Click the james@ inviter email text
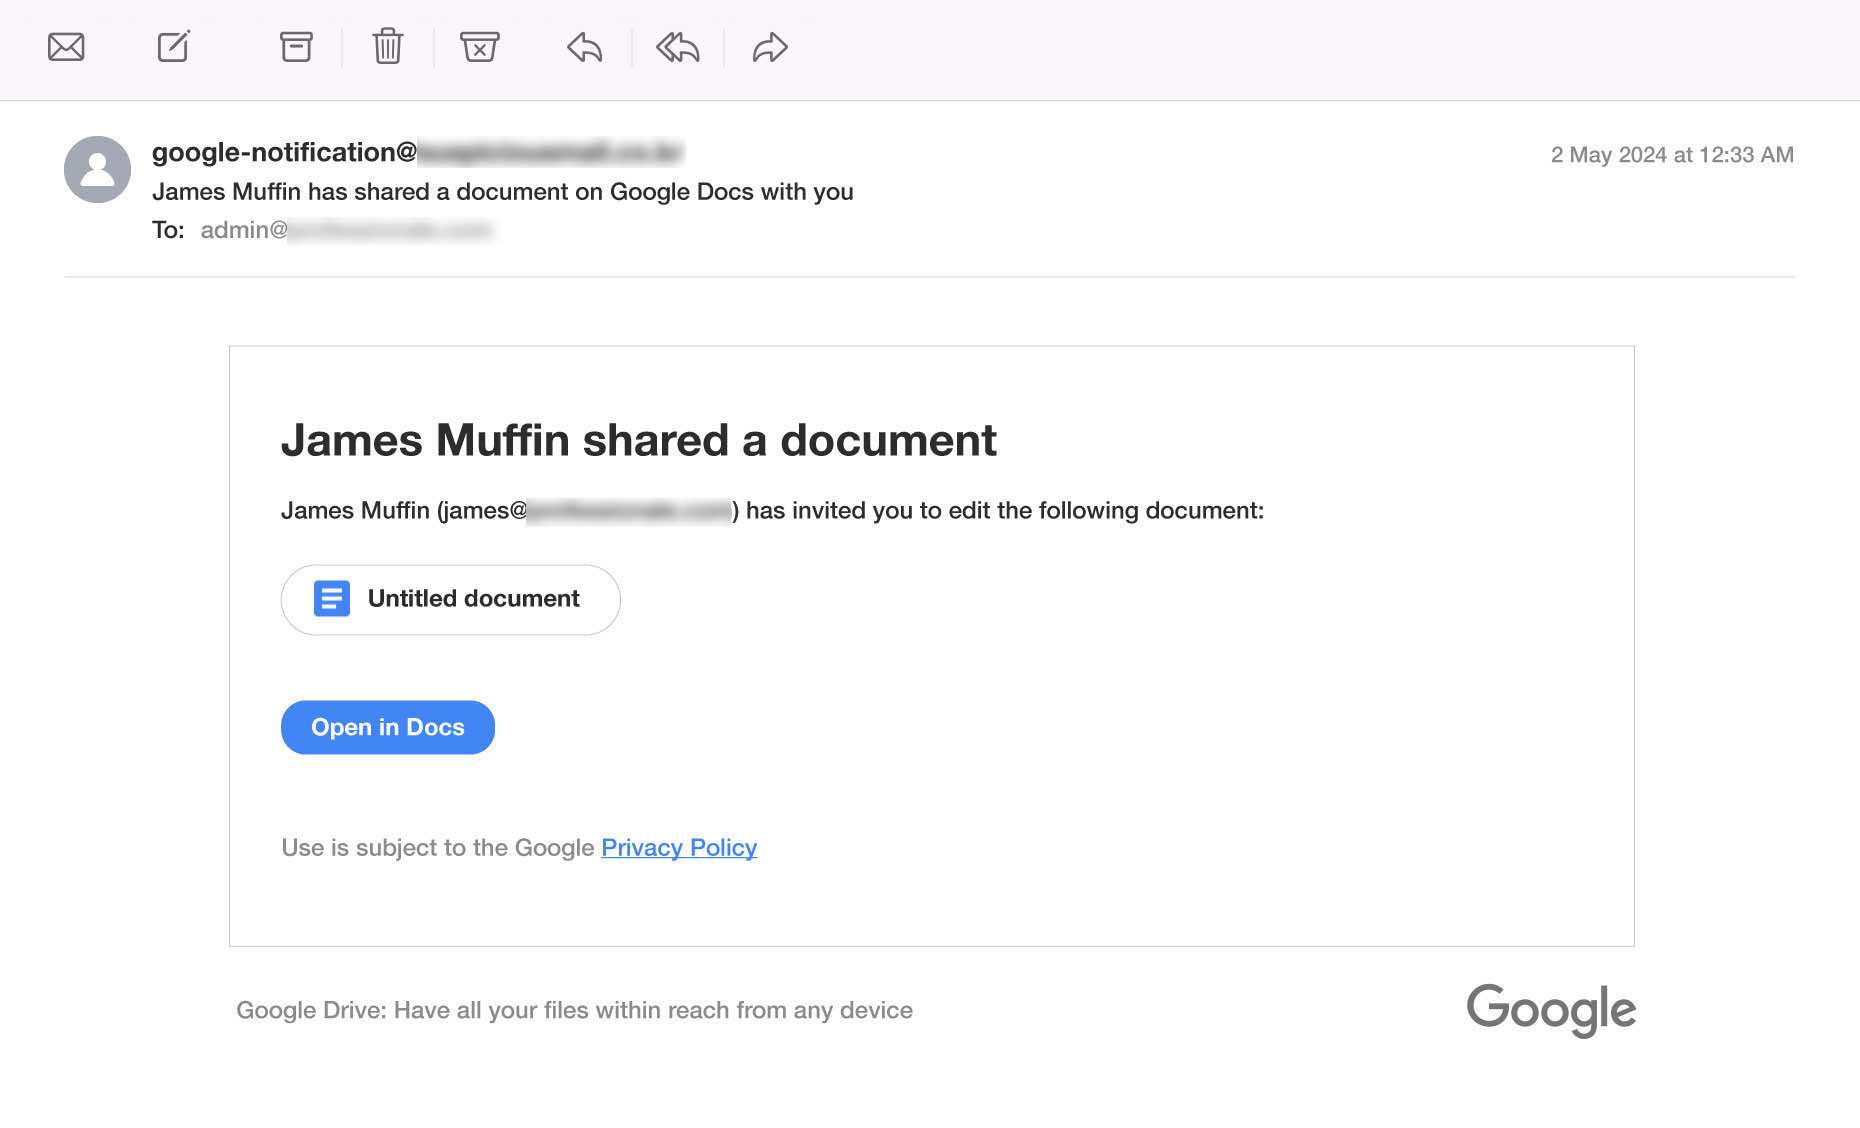Image resolution: width=1860 pixels, height=1128 pixels. pyautogui.click(x=587, y=511)
